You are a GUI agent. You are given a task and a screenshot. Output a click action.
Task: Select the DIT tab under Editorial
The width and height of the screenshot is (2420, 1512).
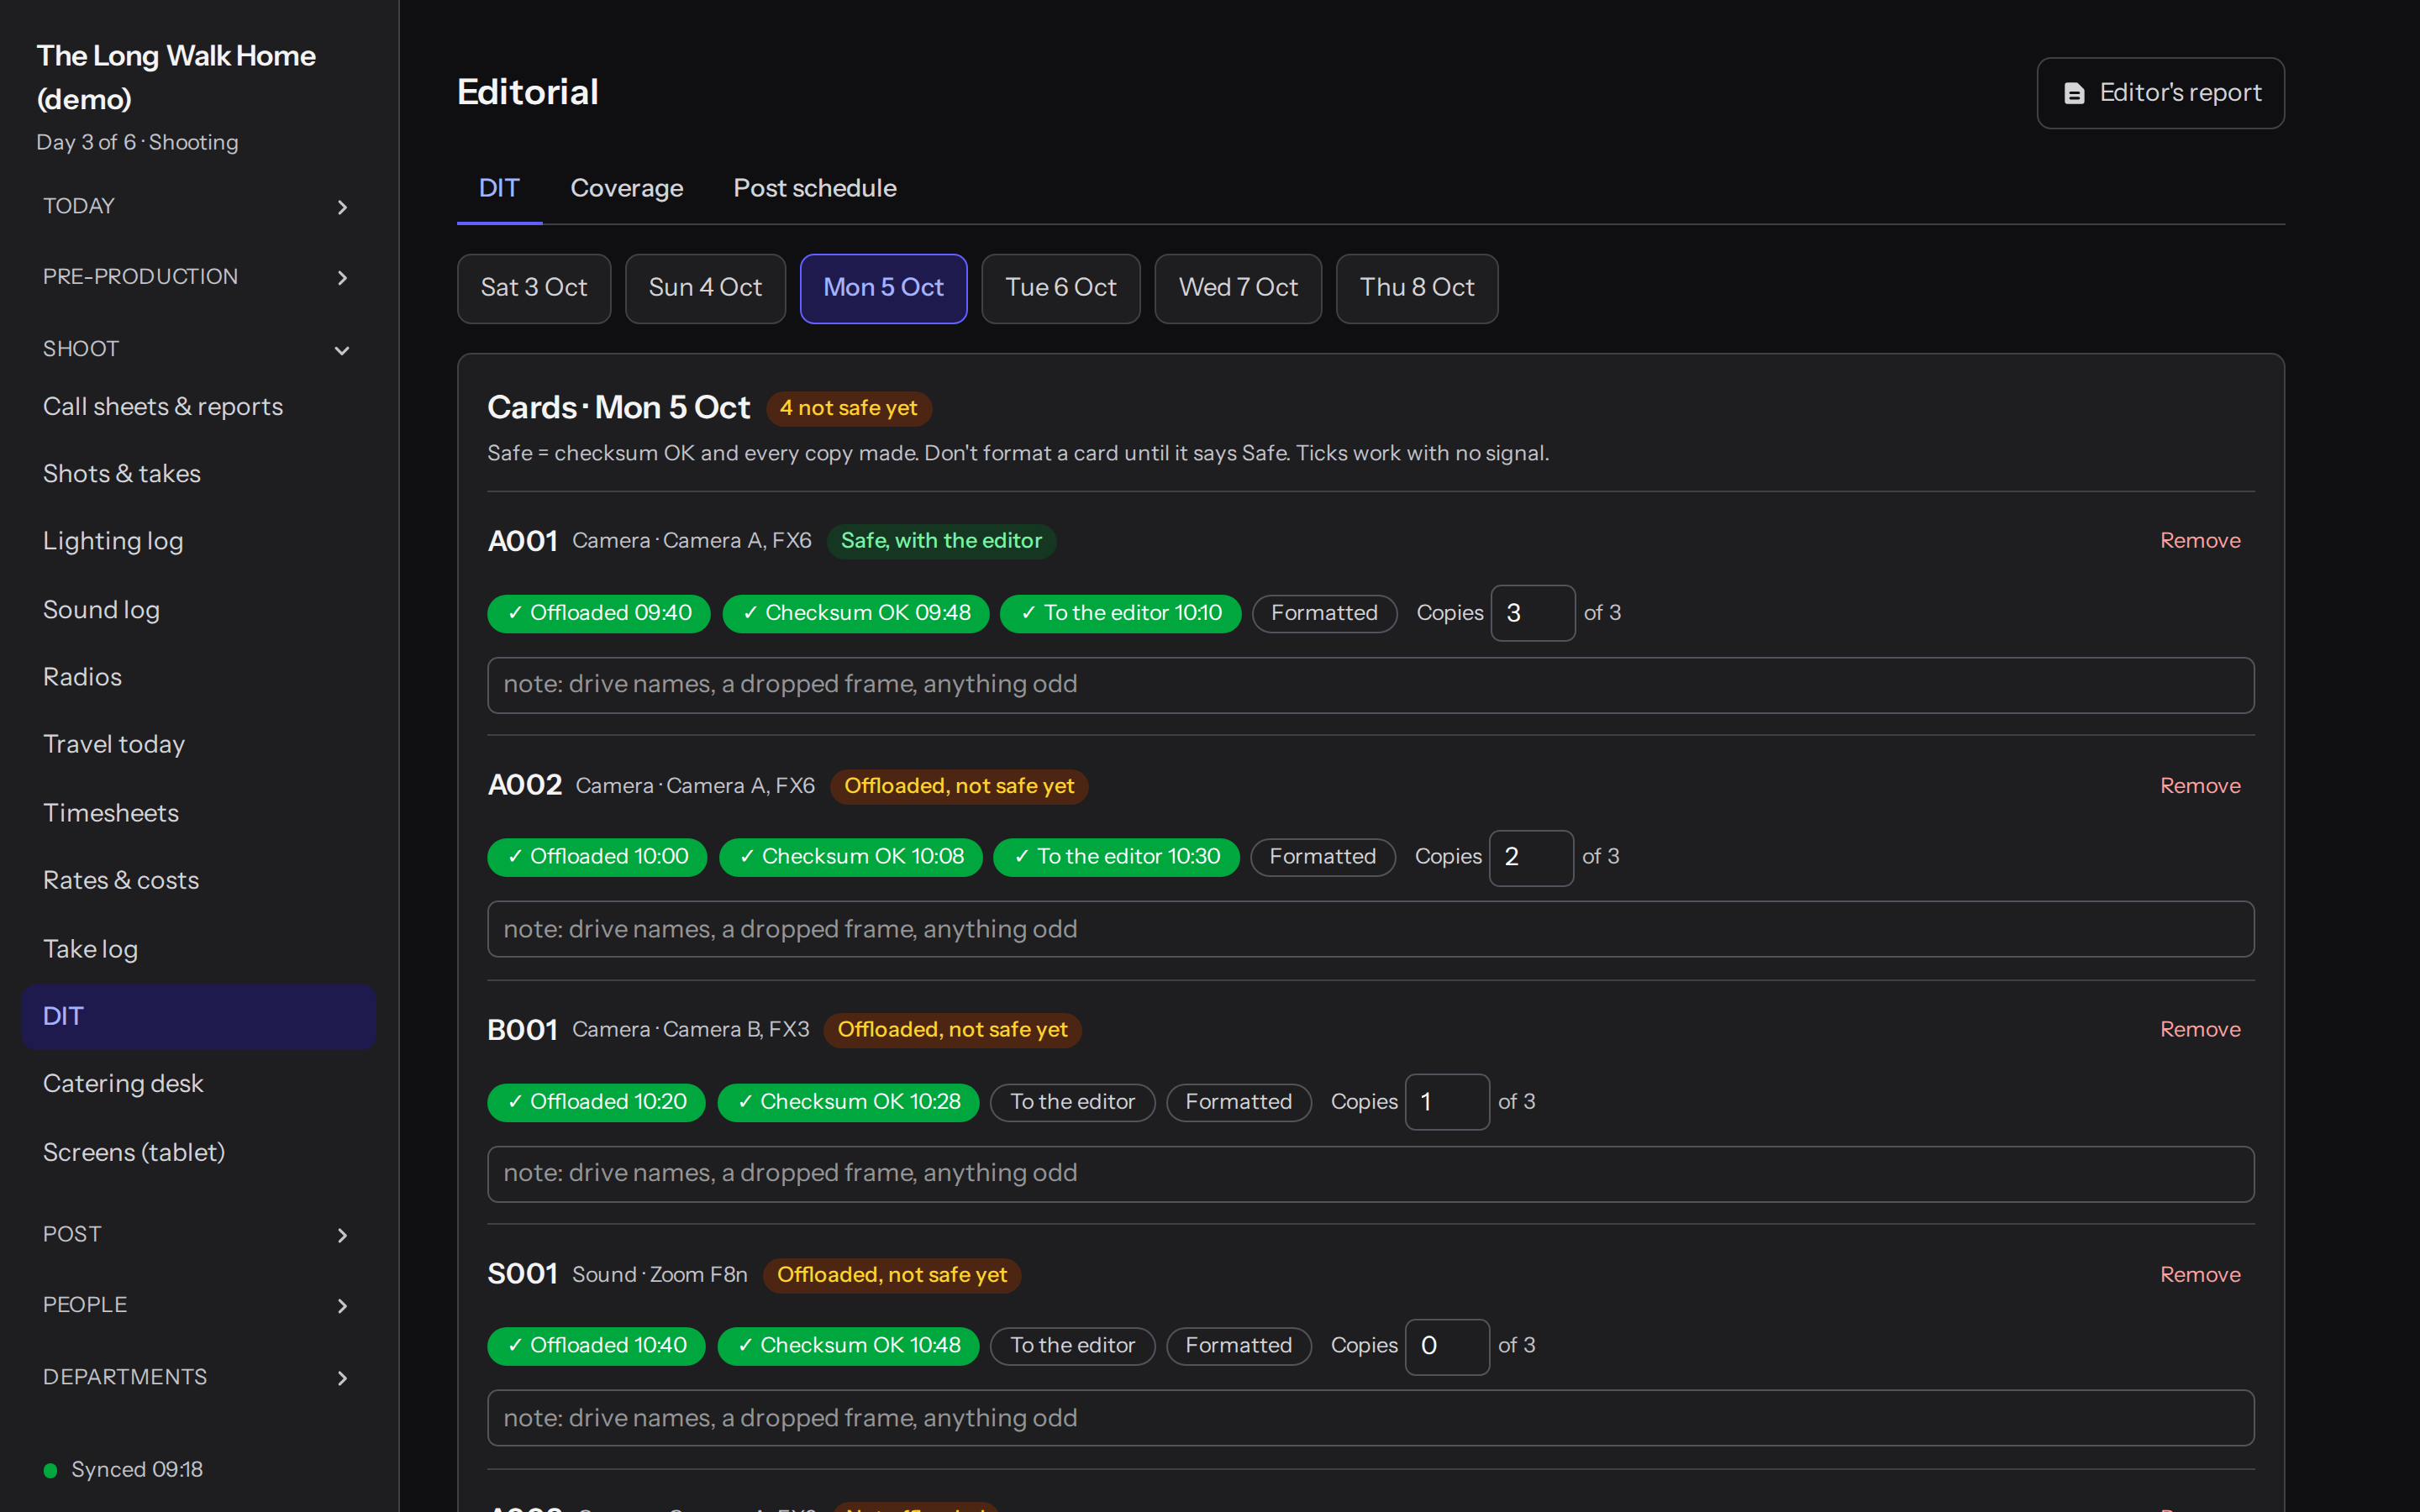pyautogui.click(x=499, y=188)
